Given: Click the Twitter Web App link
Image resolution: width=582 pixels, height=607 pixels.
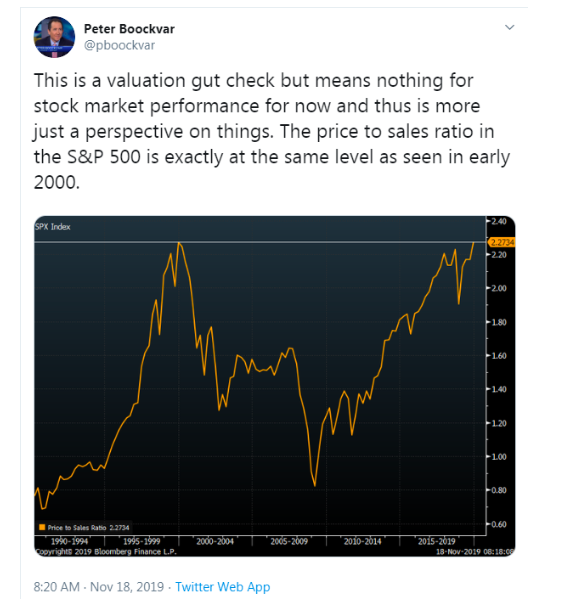Looking at the screenshot, I should pyautogui.click(x=223, y=587).
